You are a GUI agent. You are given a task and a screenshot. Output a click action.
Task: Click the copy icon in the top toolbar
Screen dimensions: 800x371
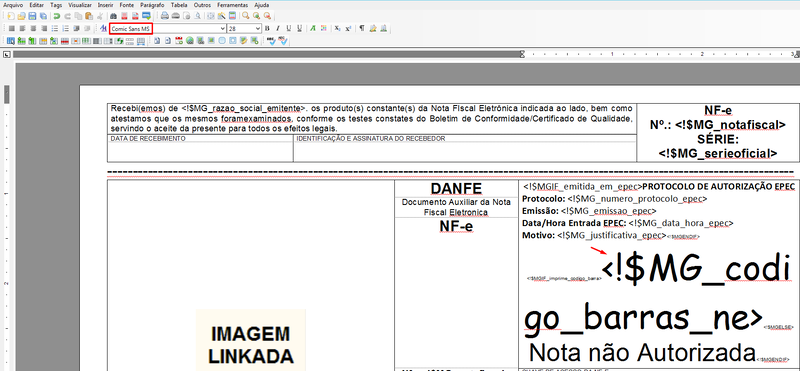pos(78,16)
